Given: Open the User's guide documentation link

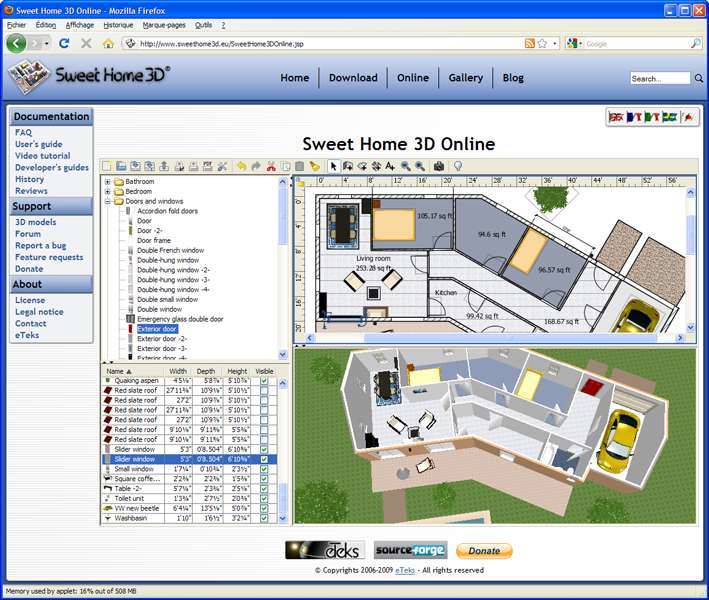Looking at the screenshot, I should click(38, 144).
